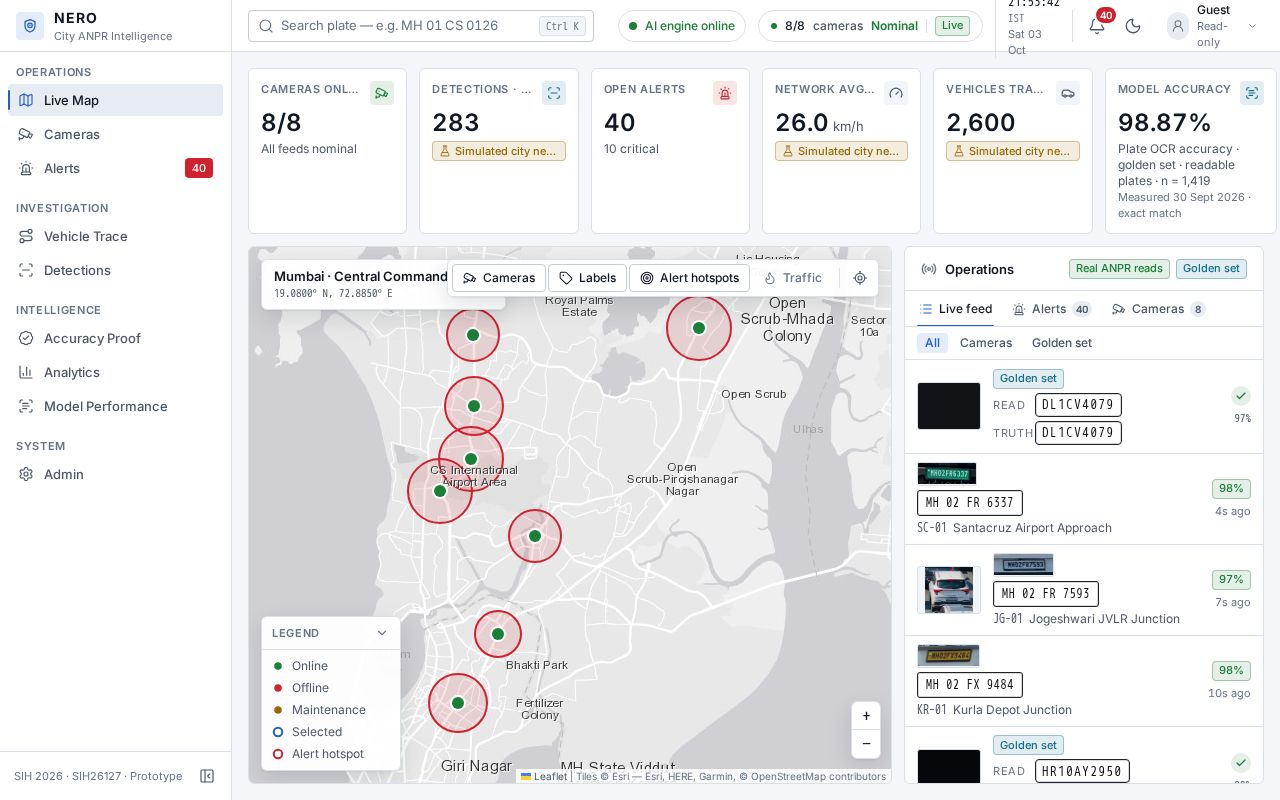Click the Open Alerts siren icon

(x=725, y=93)
